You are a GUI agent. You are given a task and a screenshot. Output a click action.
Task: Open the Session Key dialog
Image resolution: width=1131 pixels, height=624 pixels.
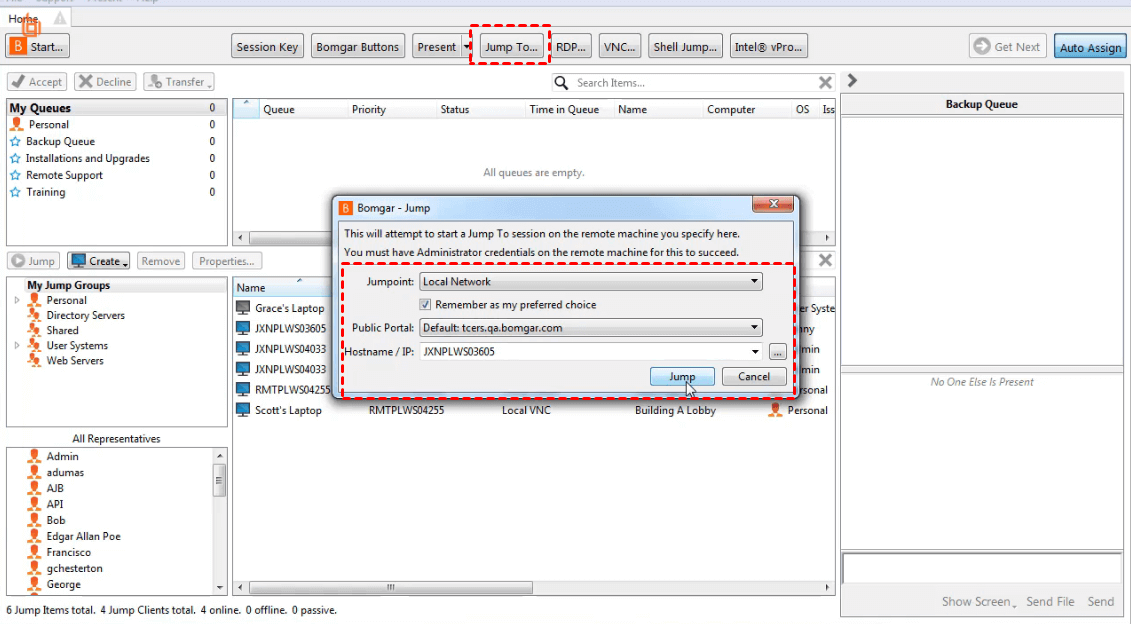(267, 47)
